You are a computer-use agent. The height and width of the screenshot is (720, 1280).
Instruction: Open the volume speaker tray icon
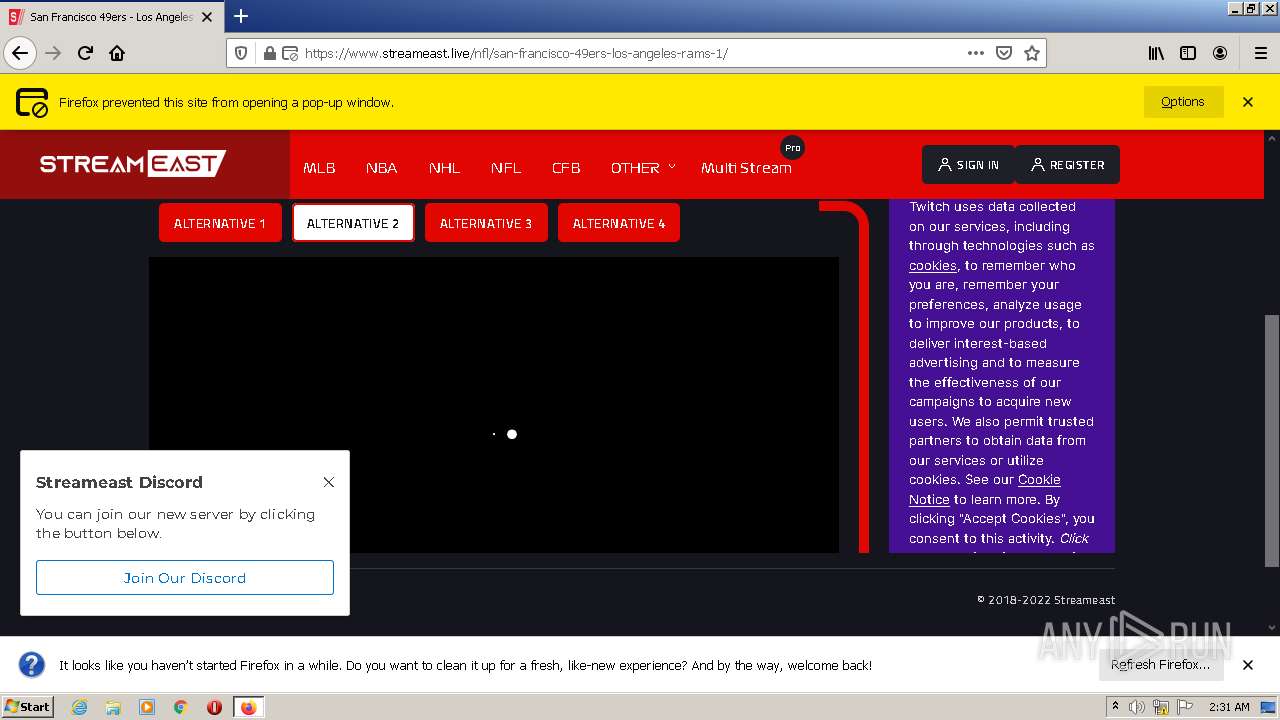point(1137,707)
